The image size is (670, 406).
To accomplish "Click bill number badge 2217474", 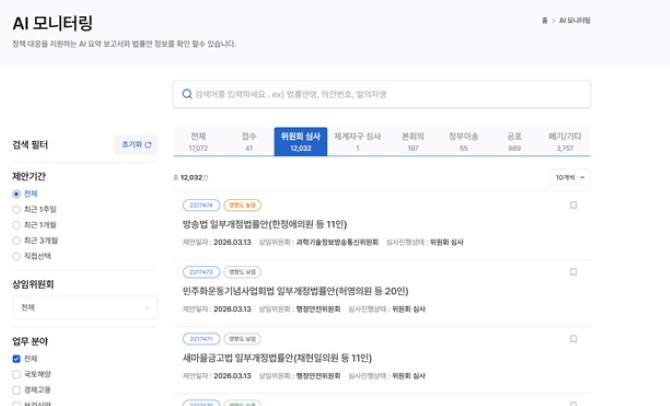I will tap(201, 205).
